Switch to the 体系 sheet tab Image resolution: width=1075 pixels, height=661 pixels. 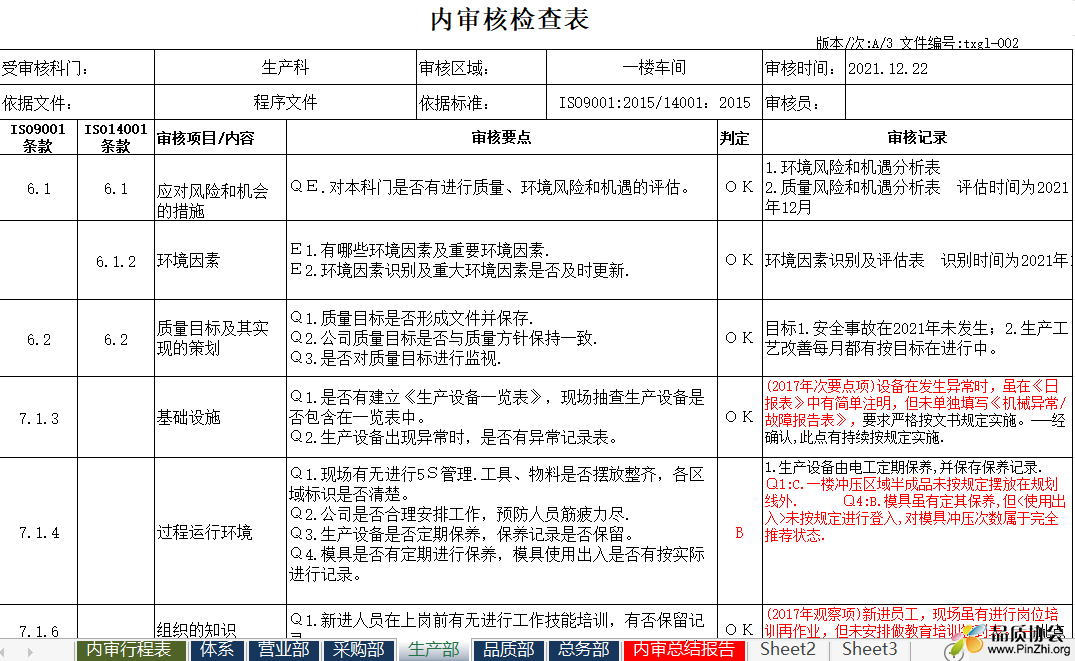217,649
